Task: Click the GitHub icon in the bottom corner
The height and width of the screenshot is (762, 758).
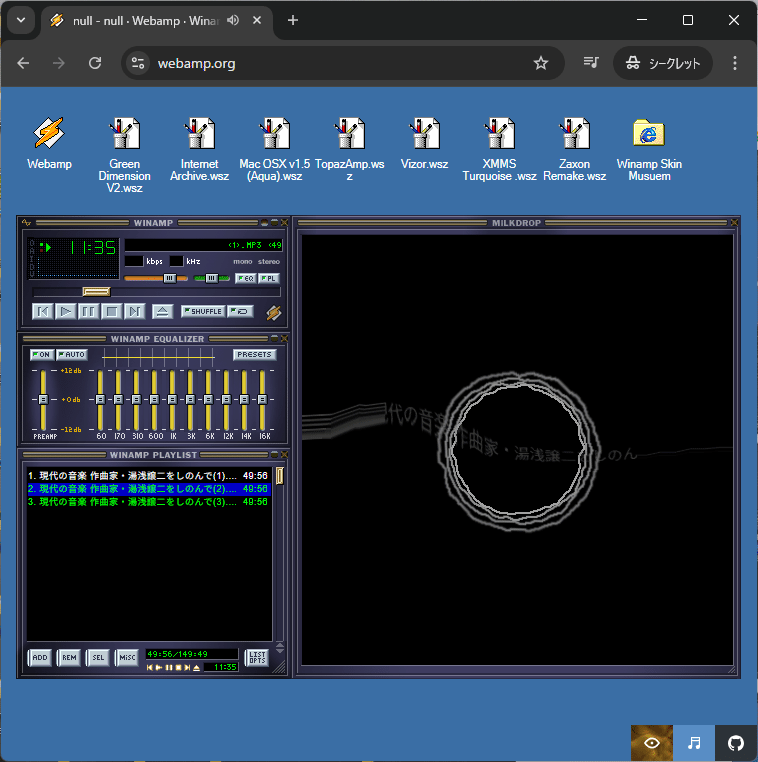Action: click(x=736, y=743)
